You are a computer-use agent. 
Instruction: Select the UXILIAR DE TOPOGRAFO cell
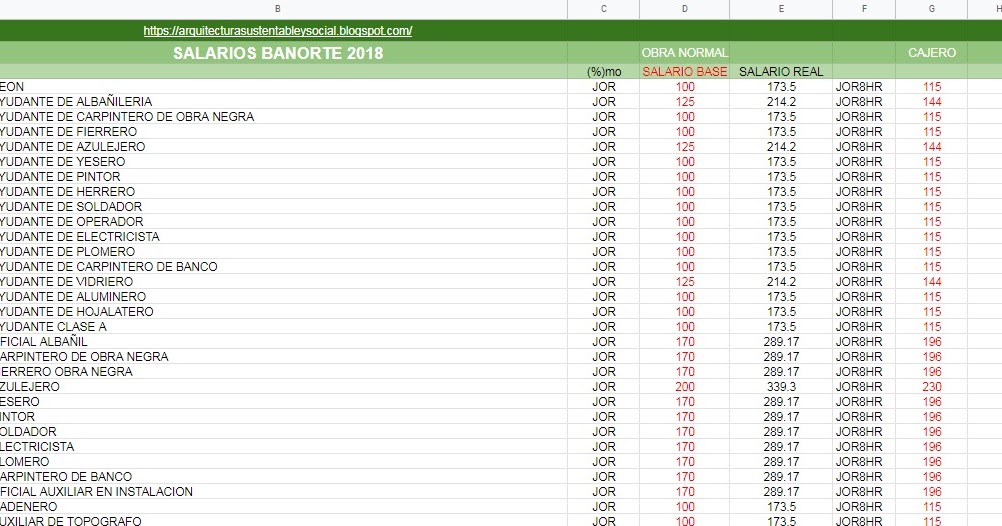click(283, 521)
